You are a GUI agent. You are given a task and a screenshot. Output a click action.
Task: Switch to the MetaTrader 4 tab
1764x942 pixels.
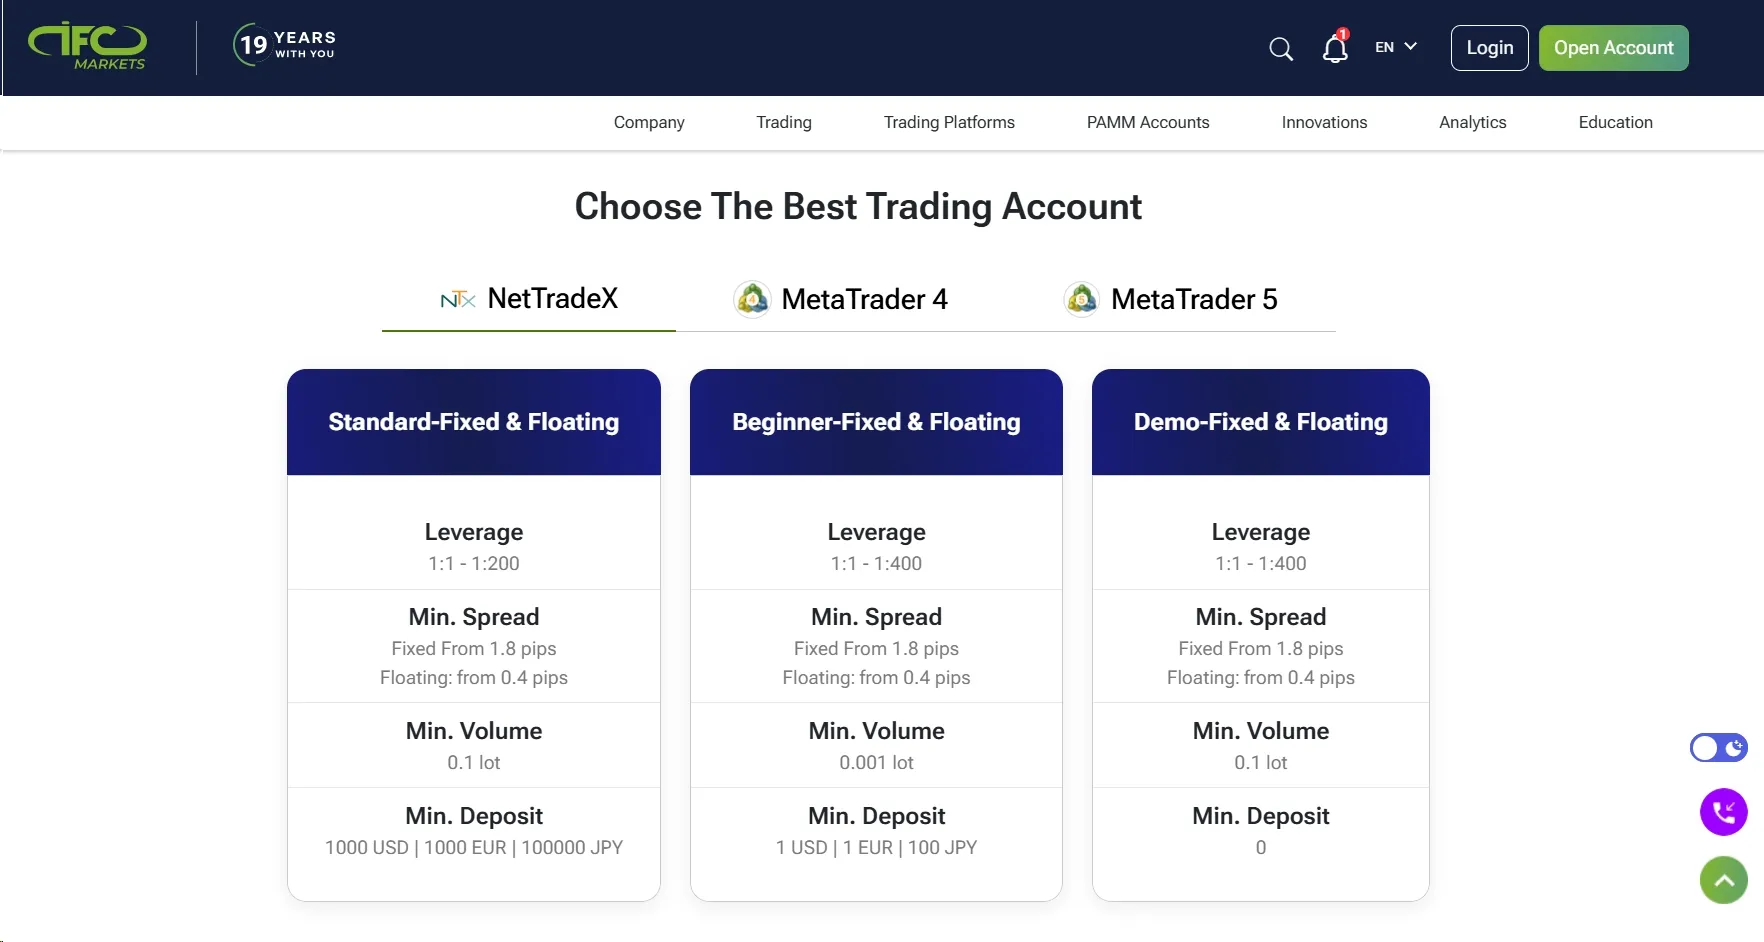point(840,299)
